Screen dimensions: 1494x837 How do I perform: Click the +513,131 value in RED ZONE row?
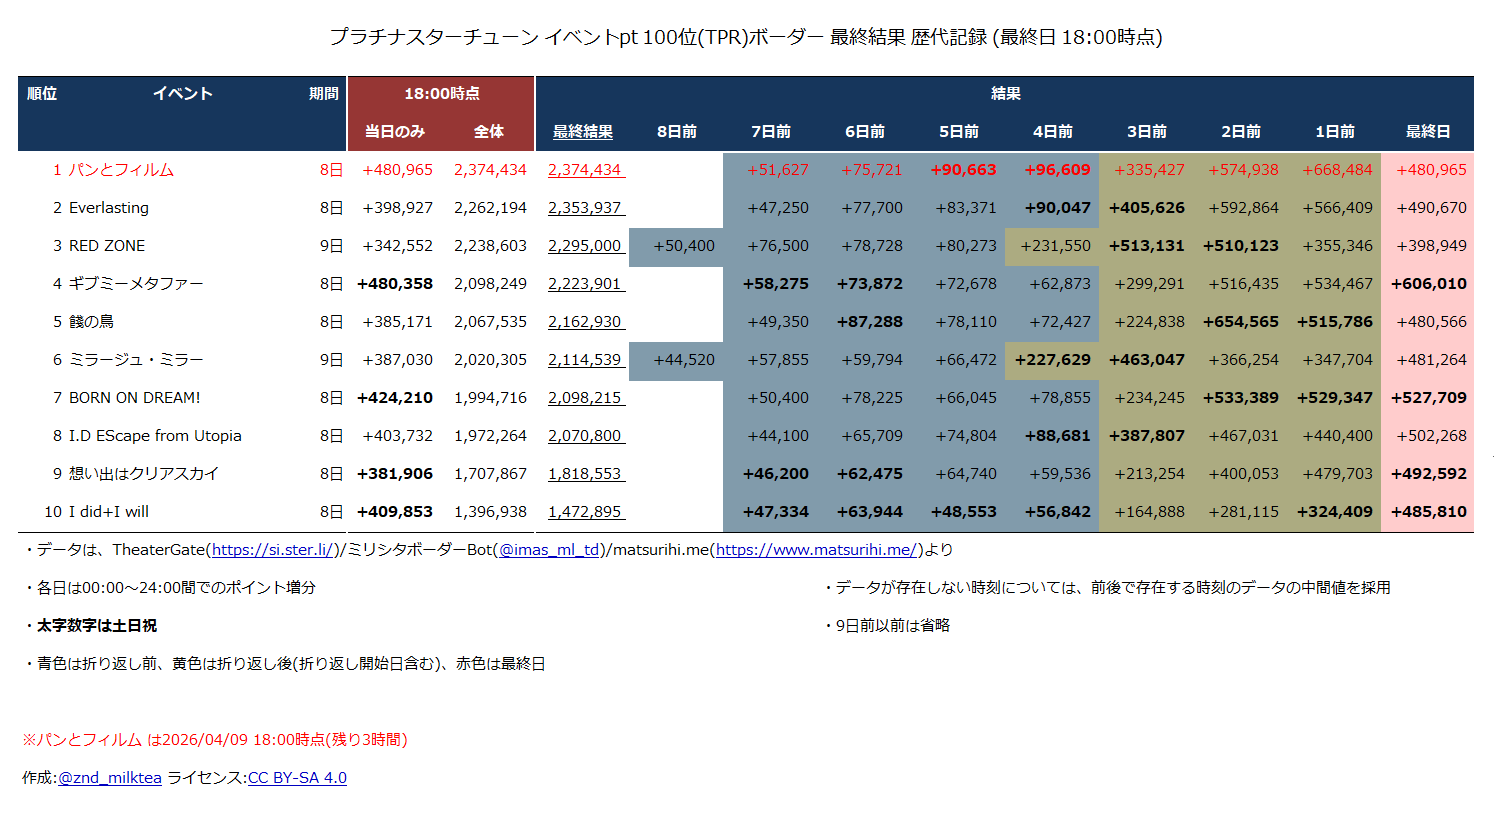1147,246
